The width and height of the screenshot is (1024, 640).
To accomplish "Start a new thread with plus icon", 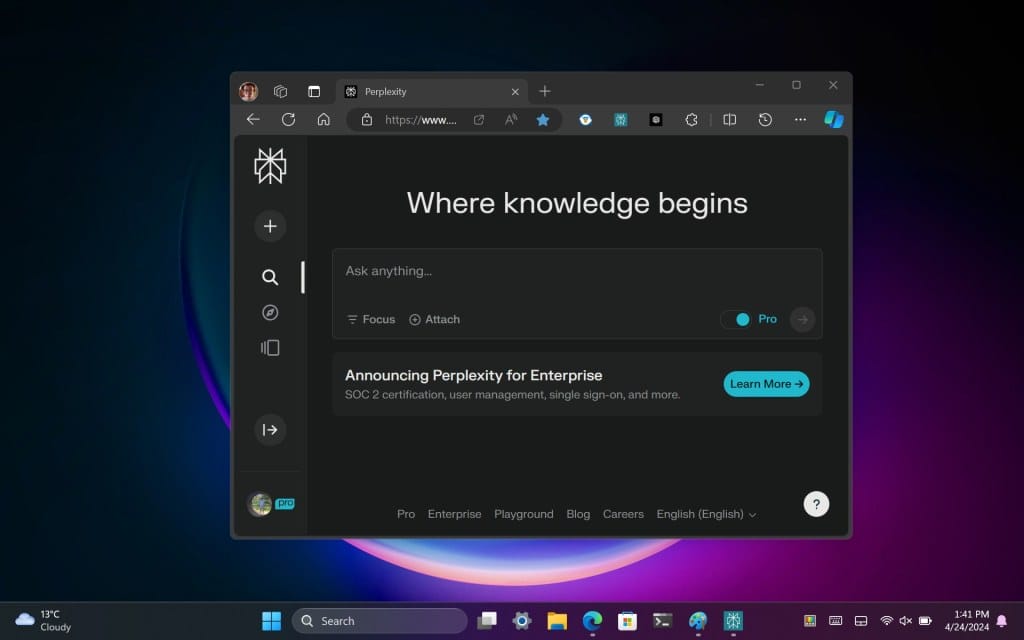I will tap(270, 226).
